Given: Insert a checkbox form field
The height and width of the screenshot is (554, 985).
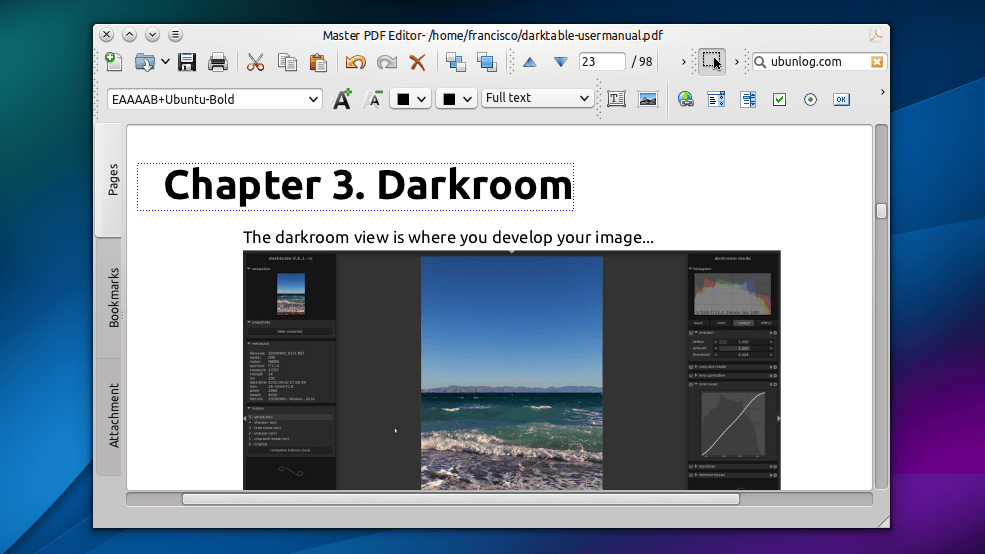Looking at the screenshot, I should (780, 99).
